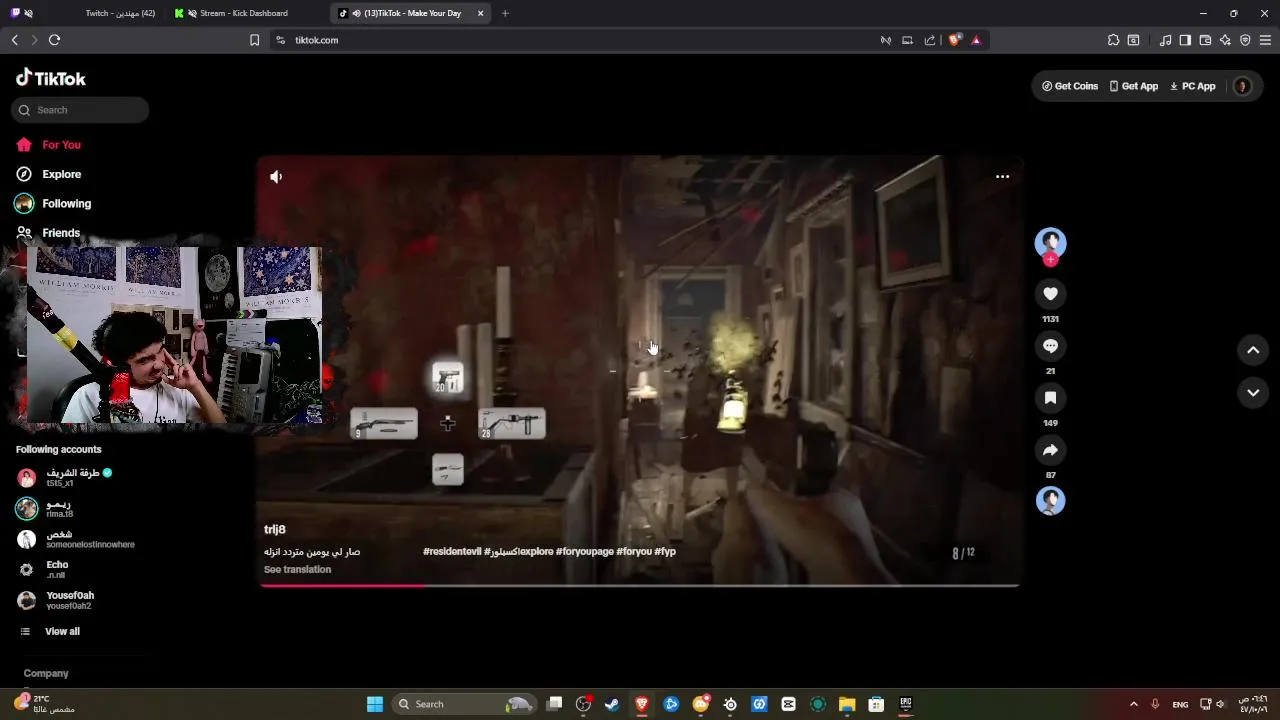The width and height of the screenshot is (1280, 720).
Task: Click the Get App button
Action: click(1134, 86)
